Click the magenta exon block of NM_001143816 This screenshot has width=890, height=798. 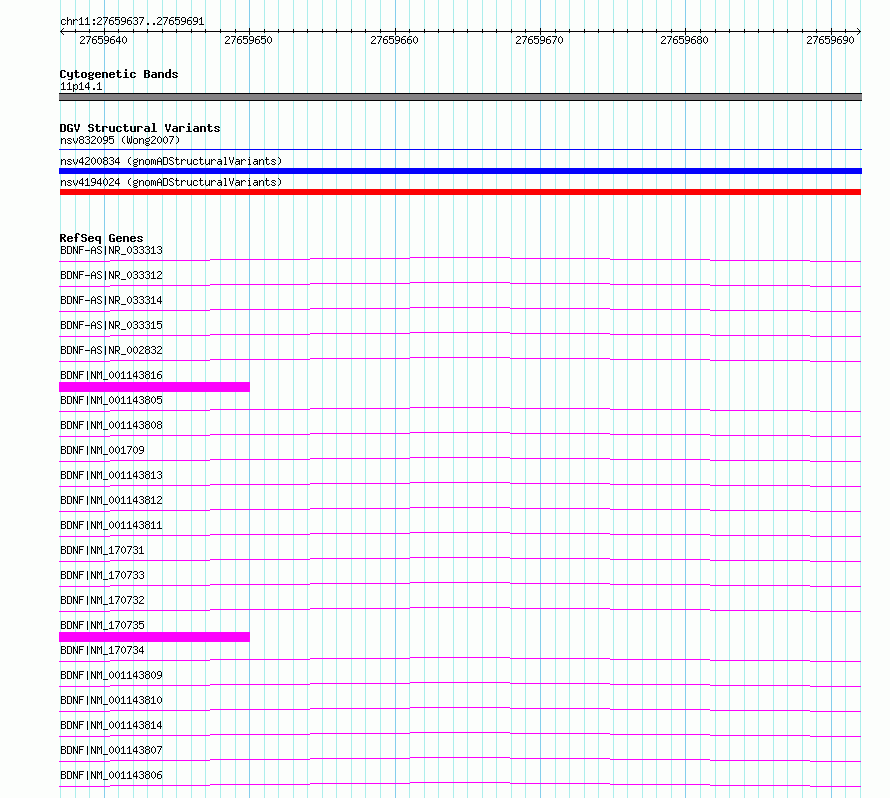[x=154, y=387]
